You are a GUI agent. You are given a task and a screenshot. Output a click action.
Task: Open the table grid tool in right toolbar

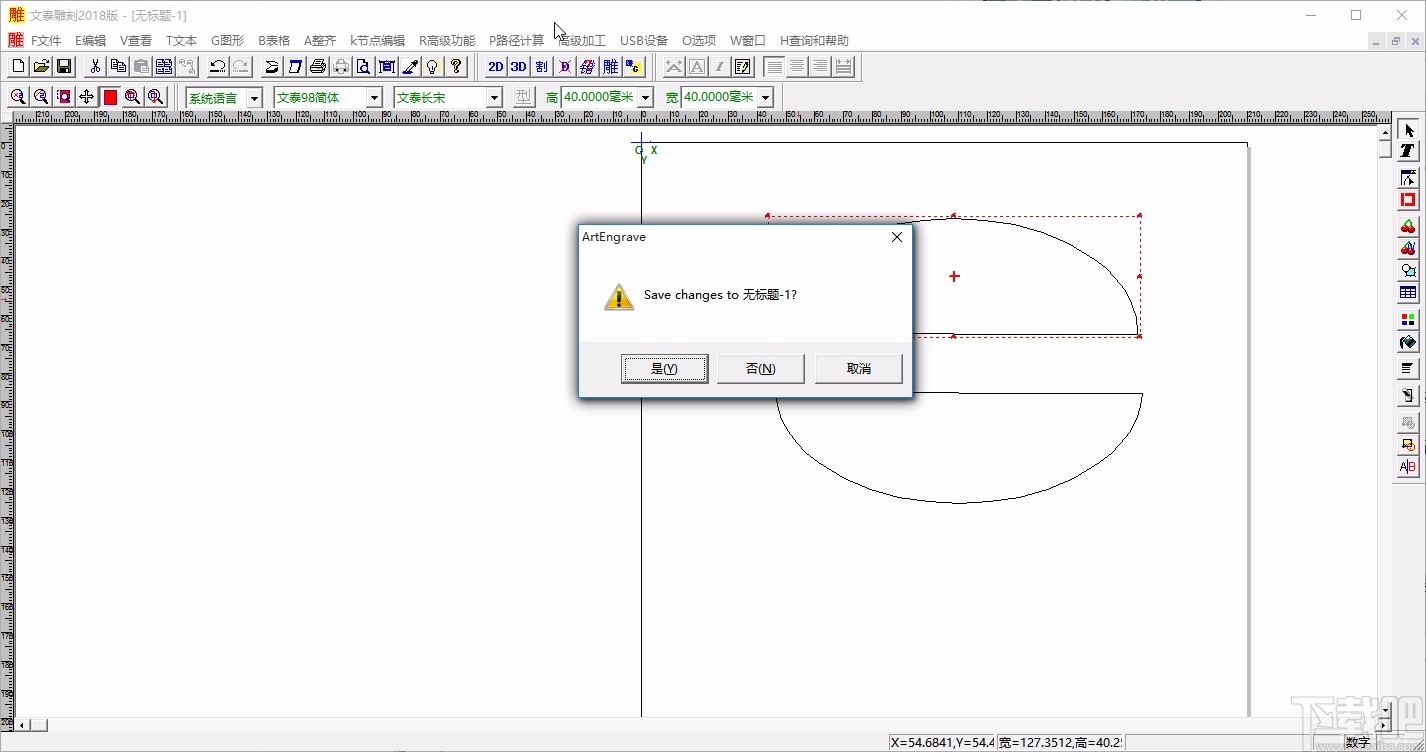[1408, 293]
